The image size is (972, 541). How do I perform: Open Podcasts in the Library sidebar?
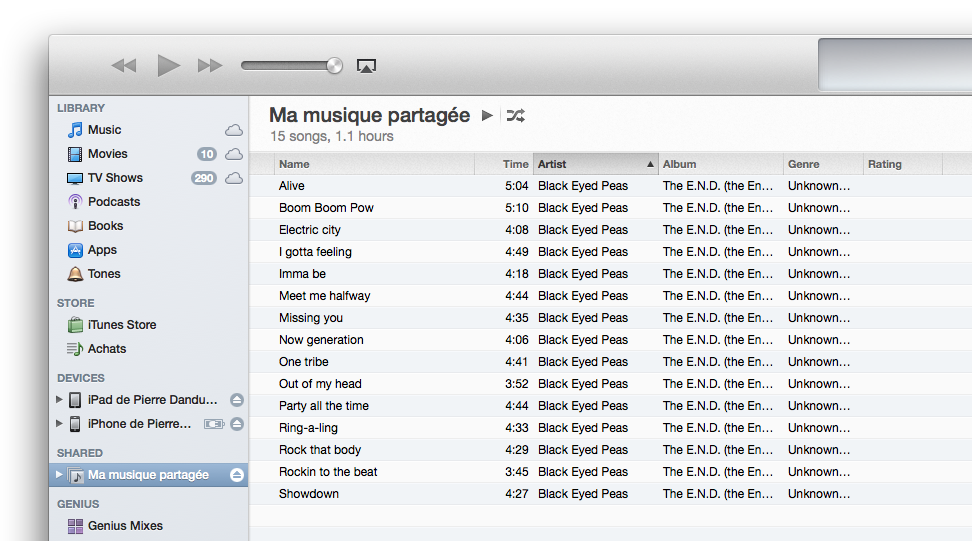[113, 202]
